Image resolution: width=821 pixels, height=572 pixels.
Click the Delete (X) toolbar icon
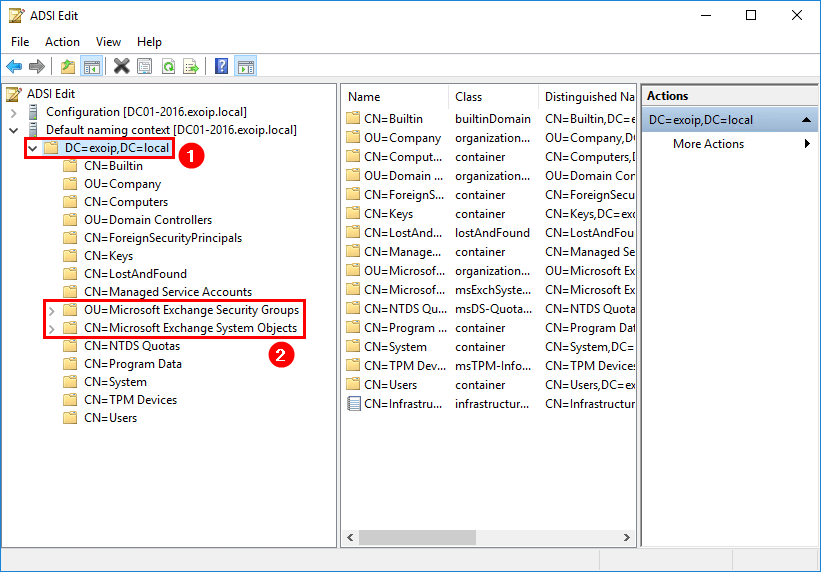coord(121,67)
